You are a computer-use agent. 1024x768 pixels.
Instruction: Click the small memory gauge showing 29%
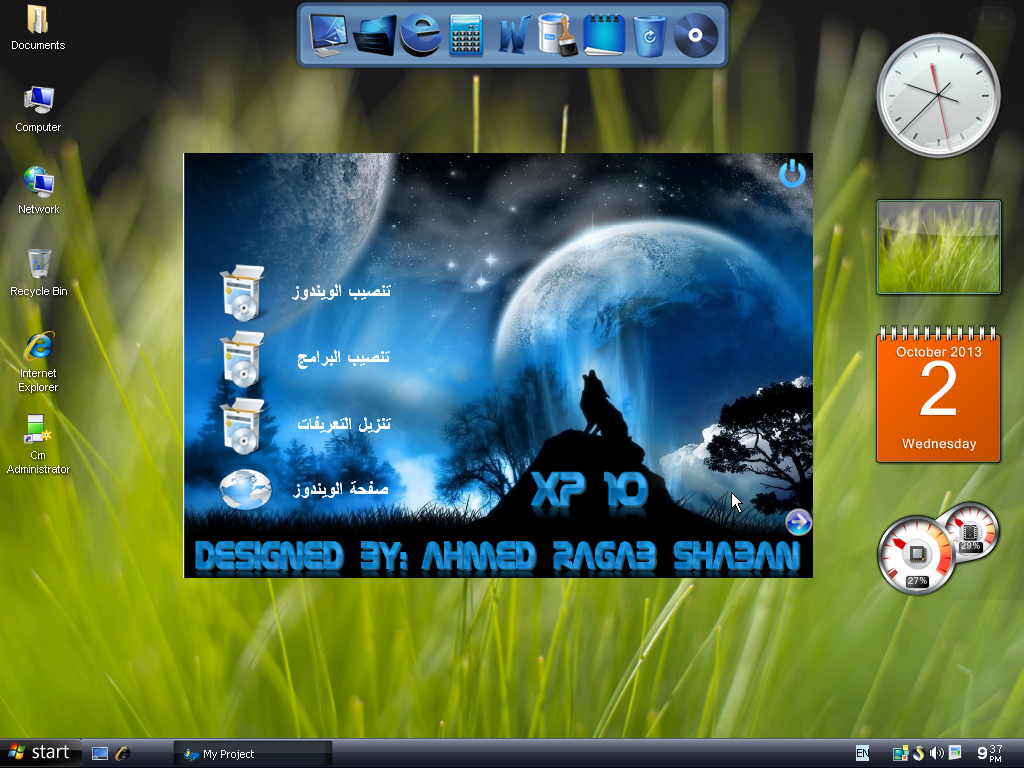[970, 531]
